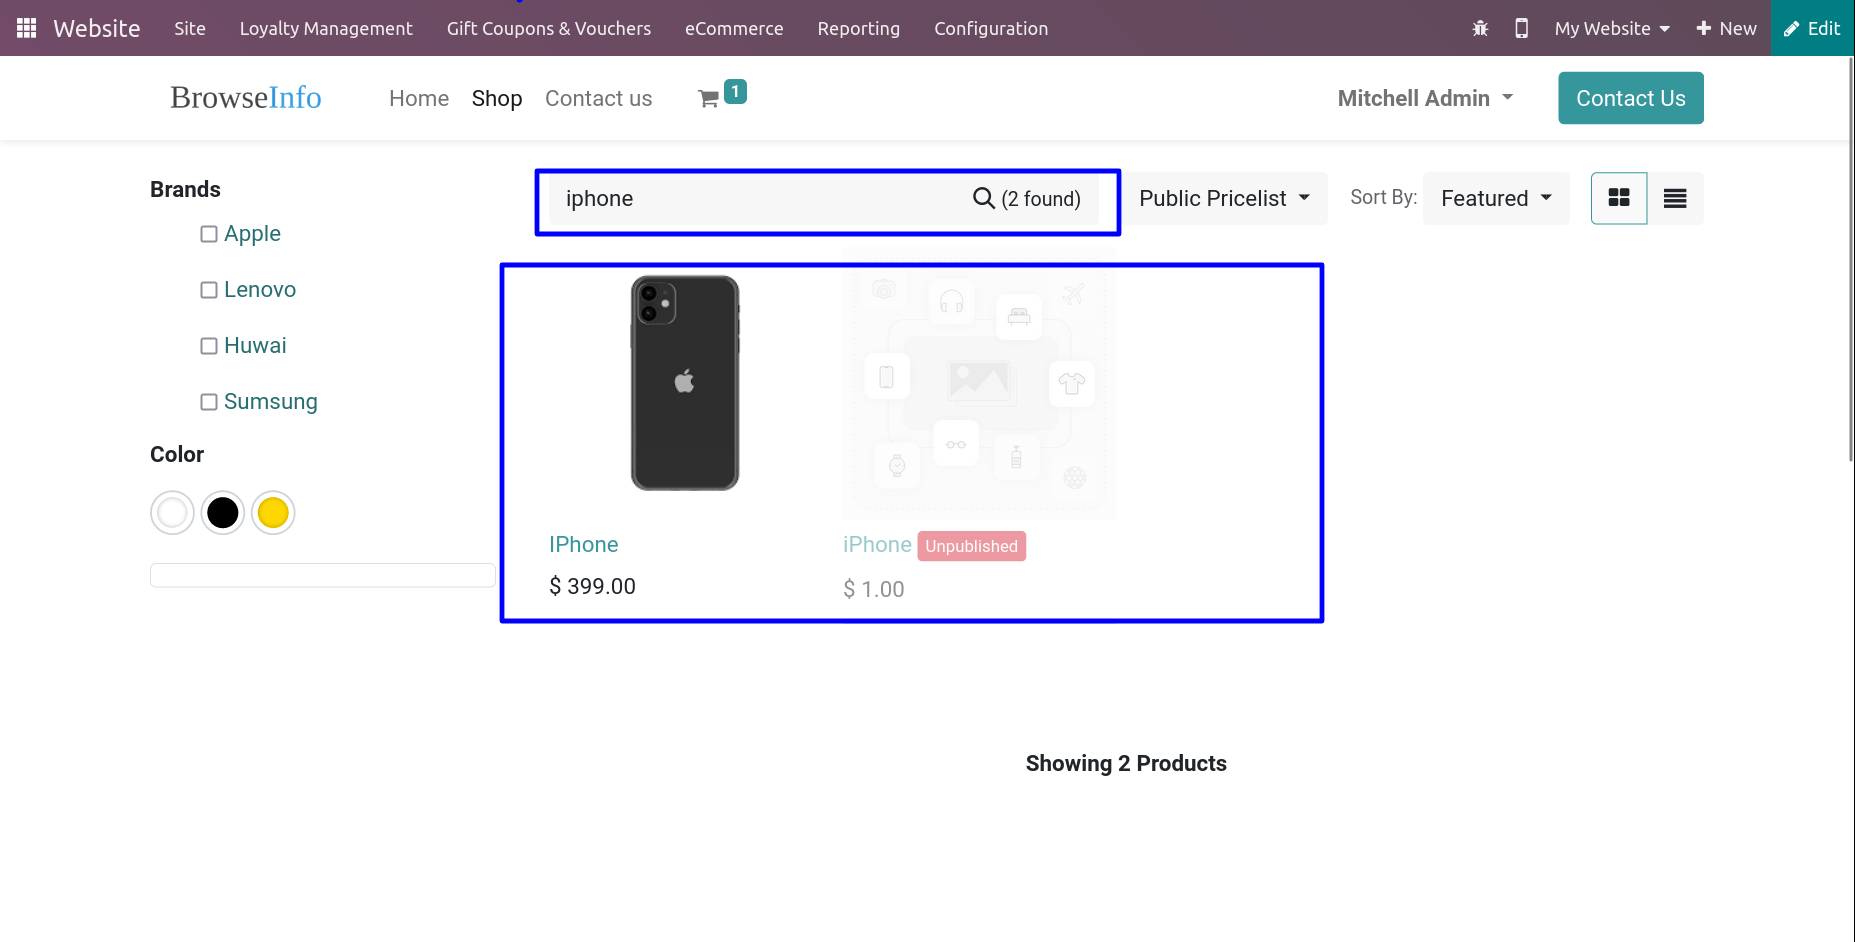Click the placeholder product image
Image resolution: width=1855 pixels, height=942 pixels.
coord(979,384)
